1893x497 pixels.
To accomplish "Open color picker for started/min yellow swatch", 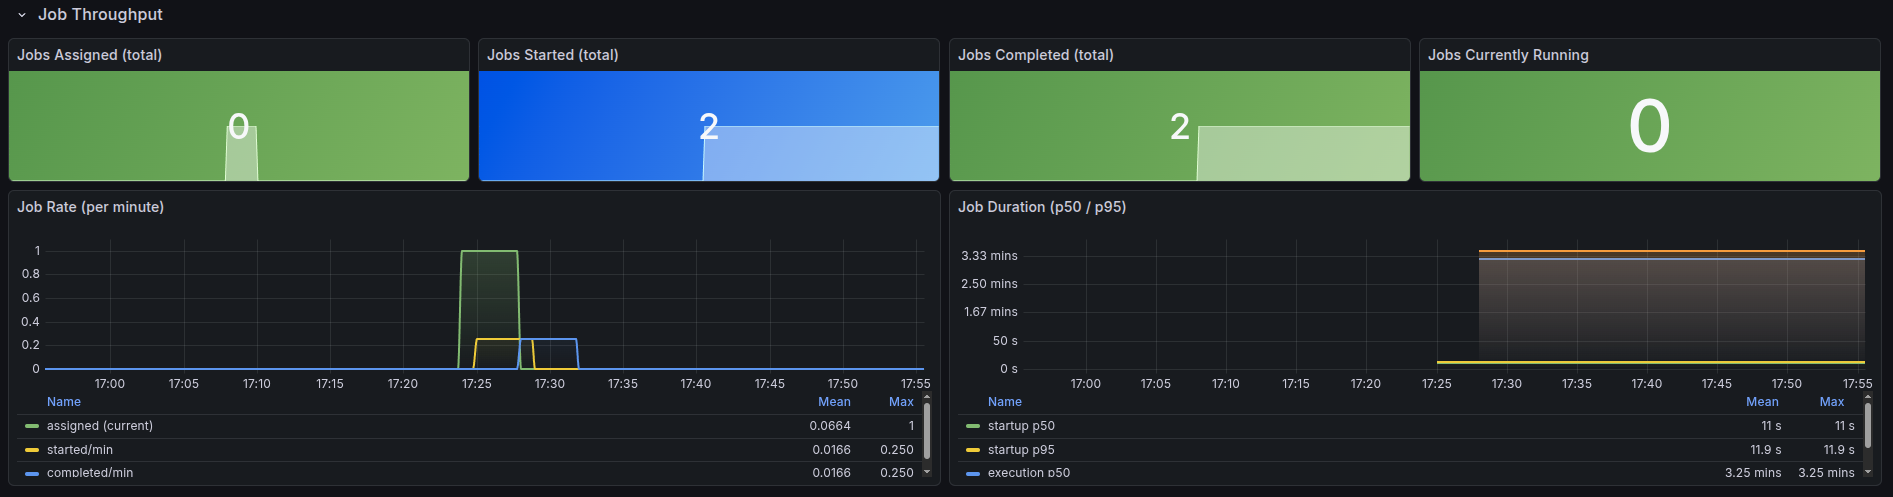I will click(x=32, y=450).
